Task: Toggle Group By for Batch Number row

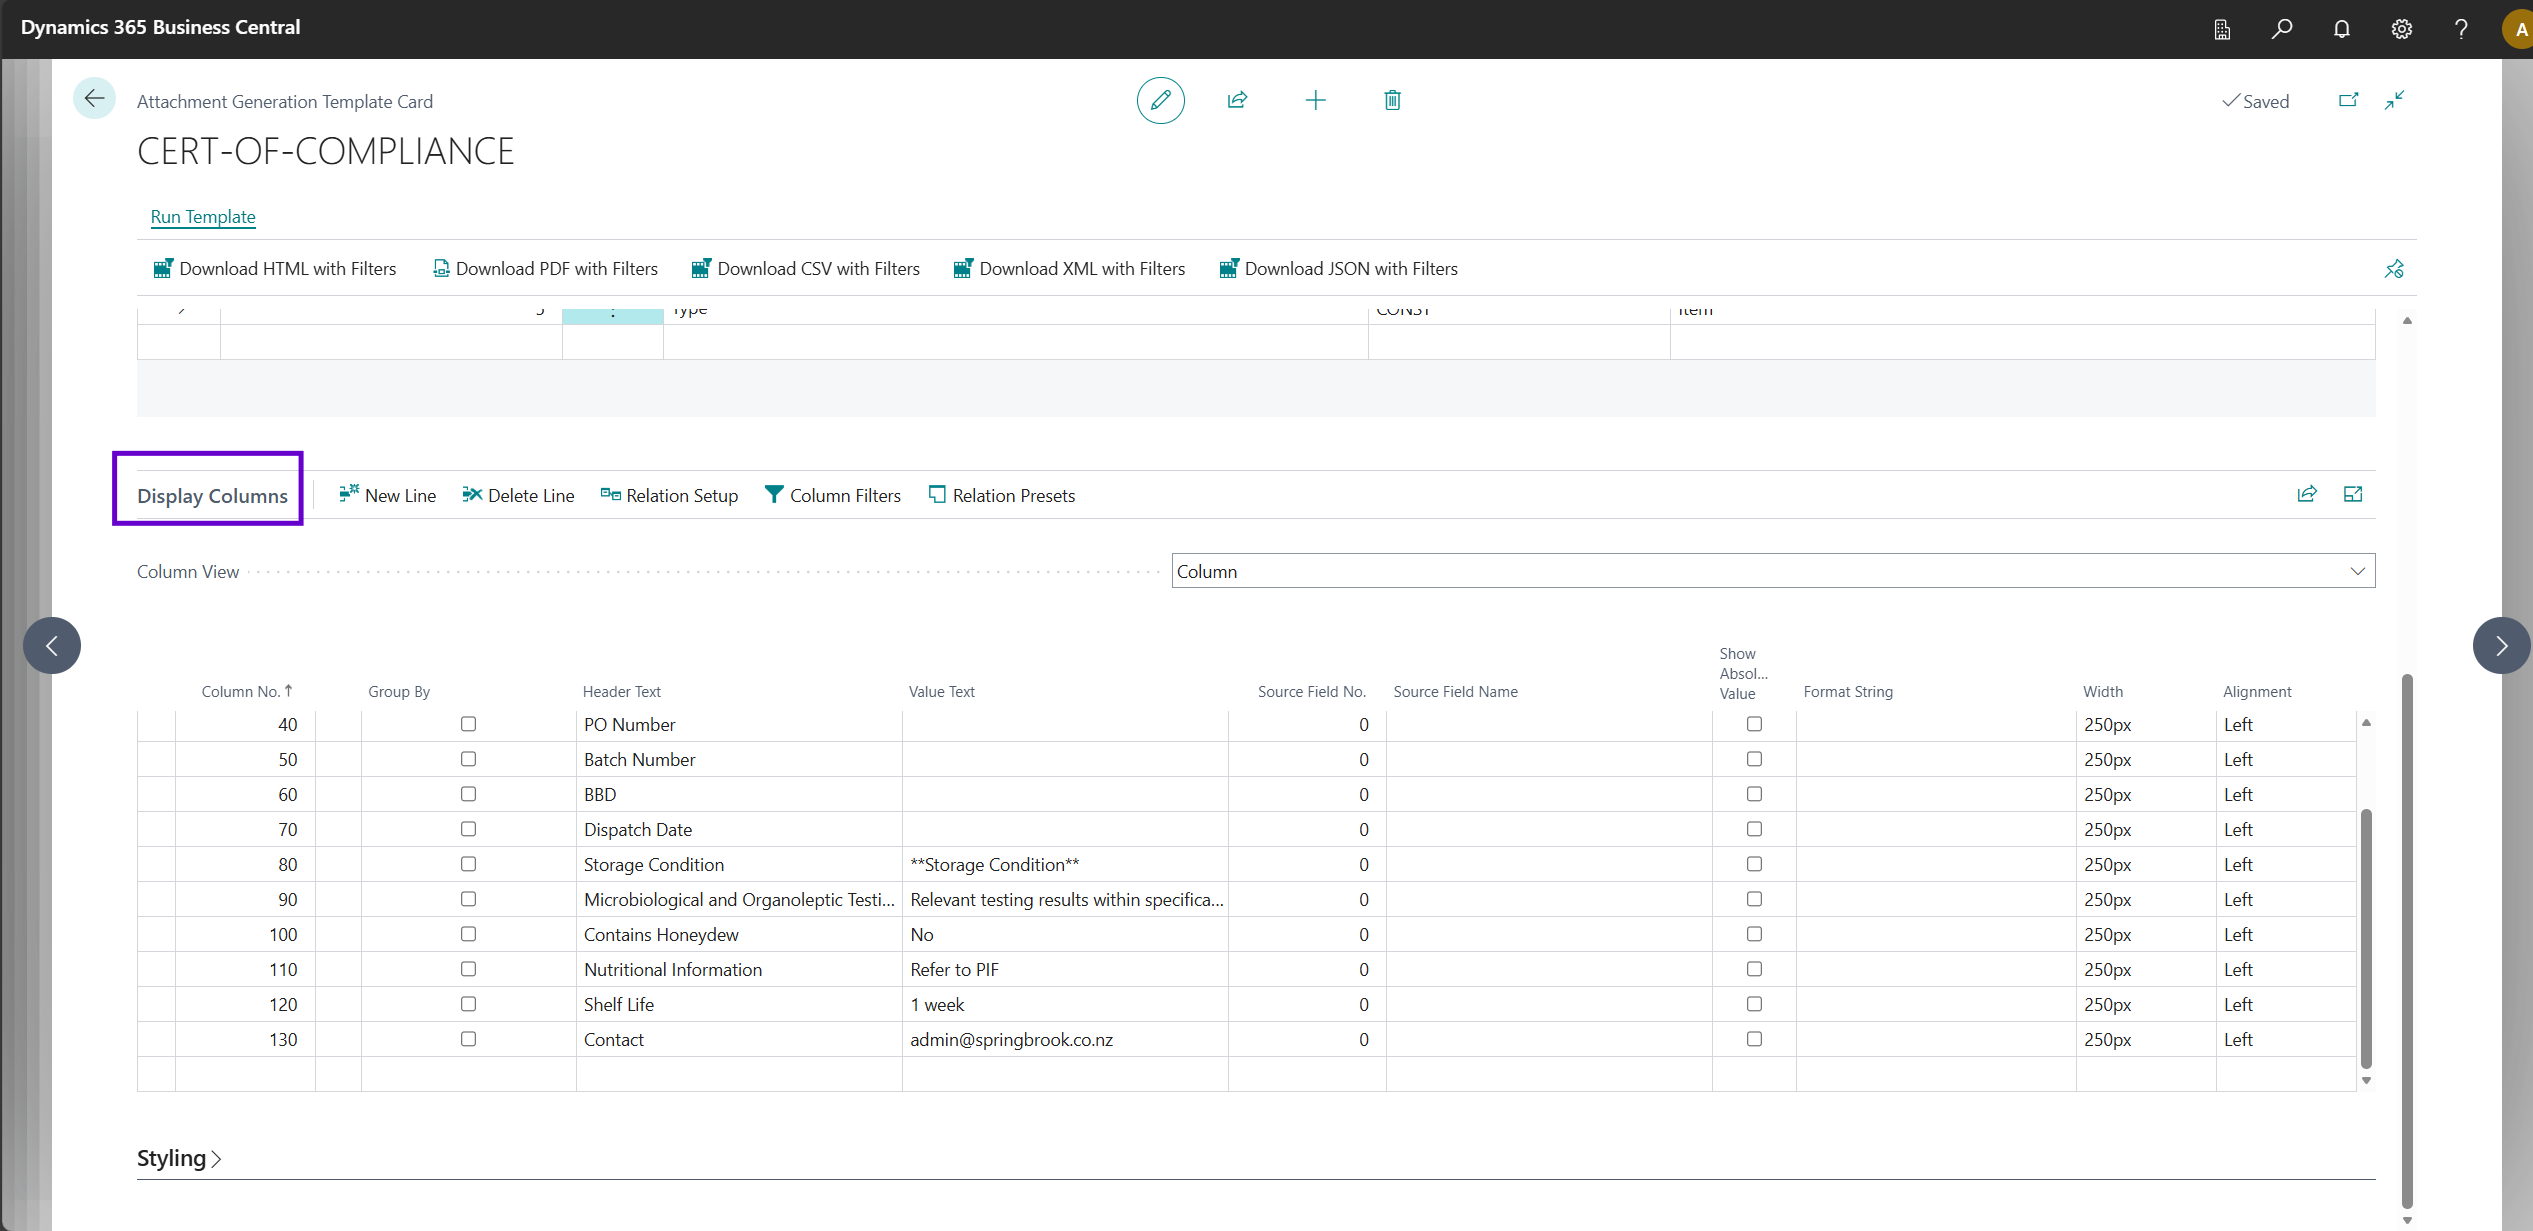Action: 468,759
